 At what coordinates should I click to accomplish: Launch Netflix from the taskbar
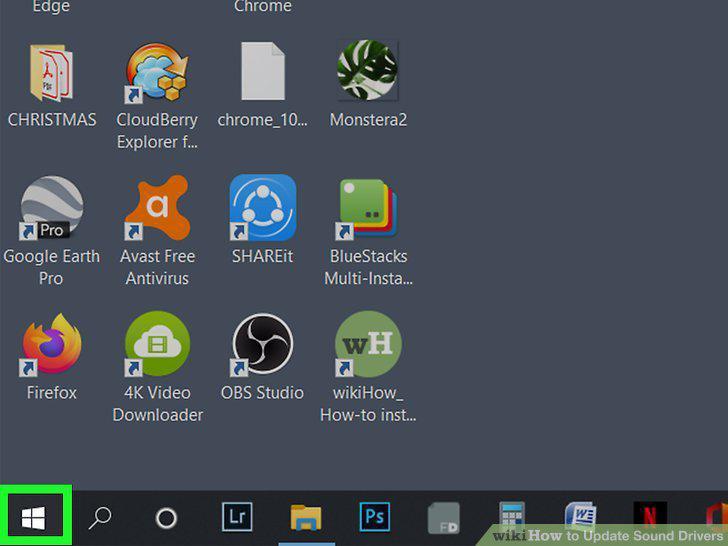coord(650,516)
